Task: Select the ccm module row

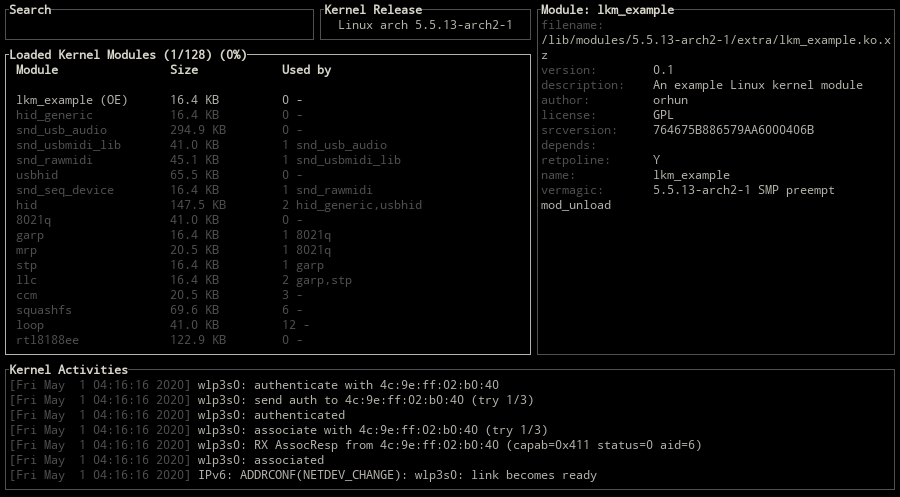Action: tap(267, 295)
